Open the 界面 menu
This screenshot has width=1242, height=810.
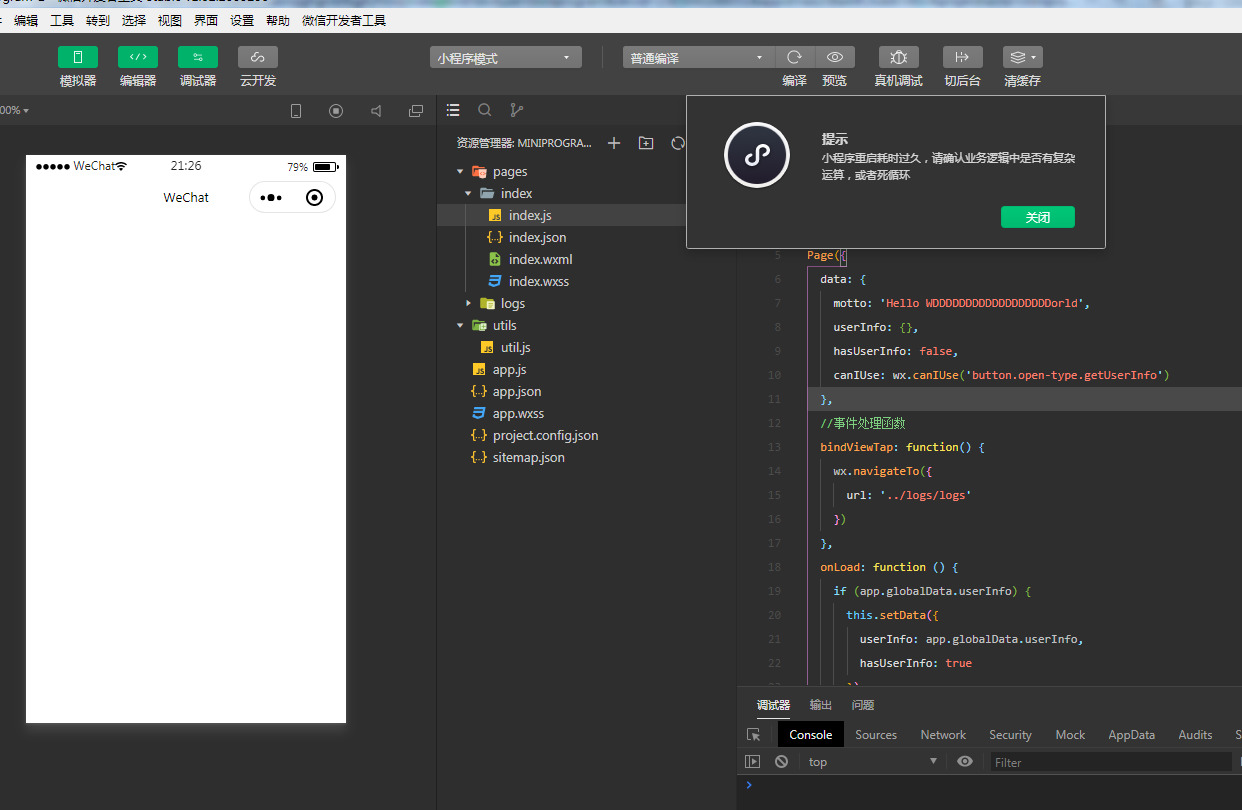tap(206, 20)
